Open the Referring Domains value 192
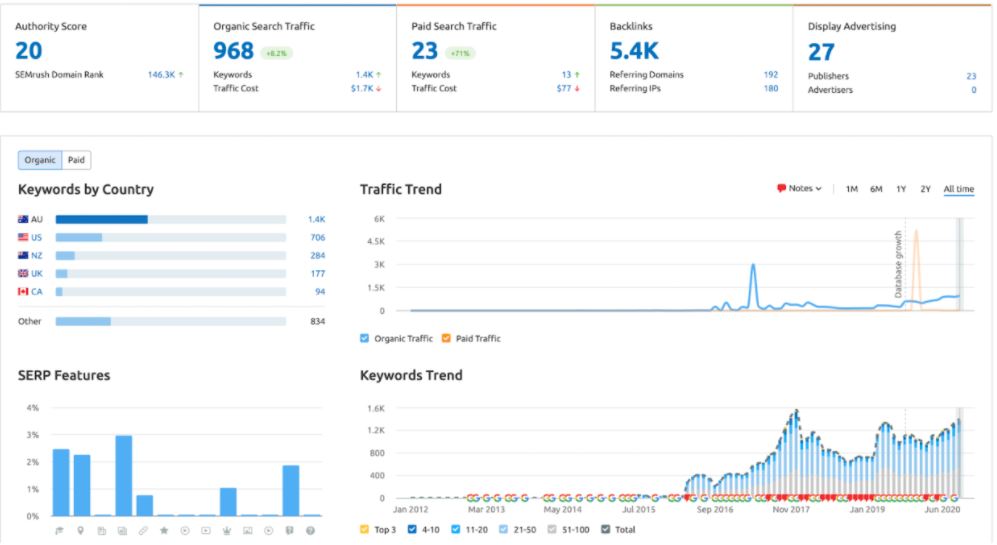997x545 pixels. point(770,74)
